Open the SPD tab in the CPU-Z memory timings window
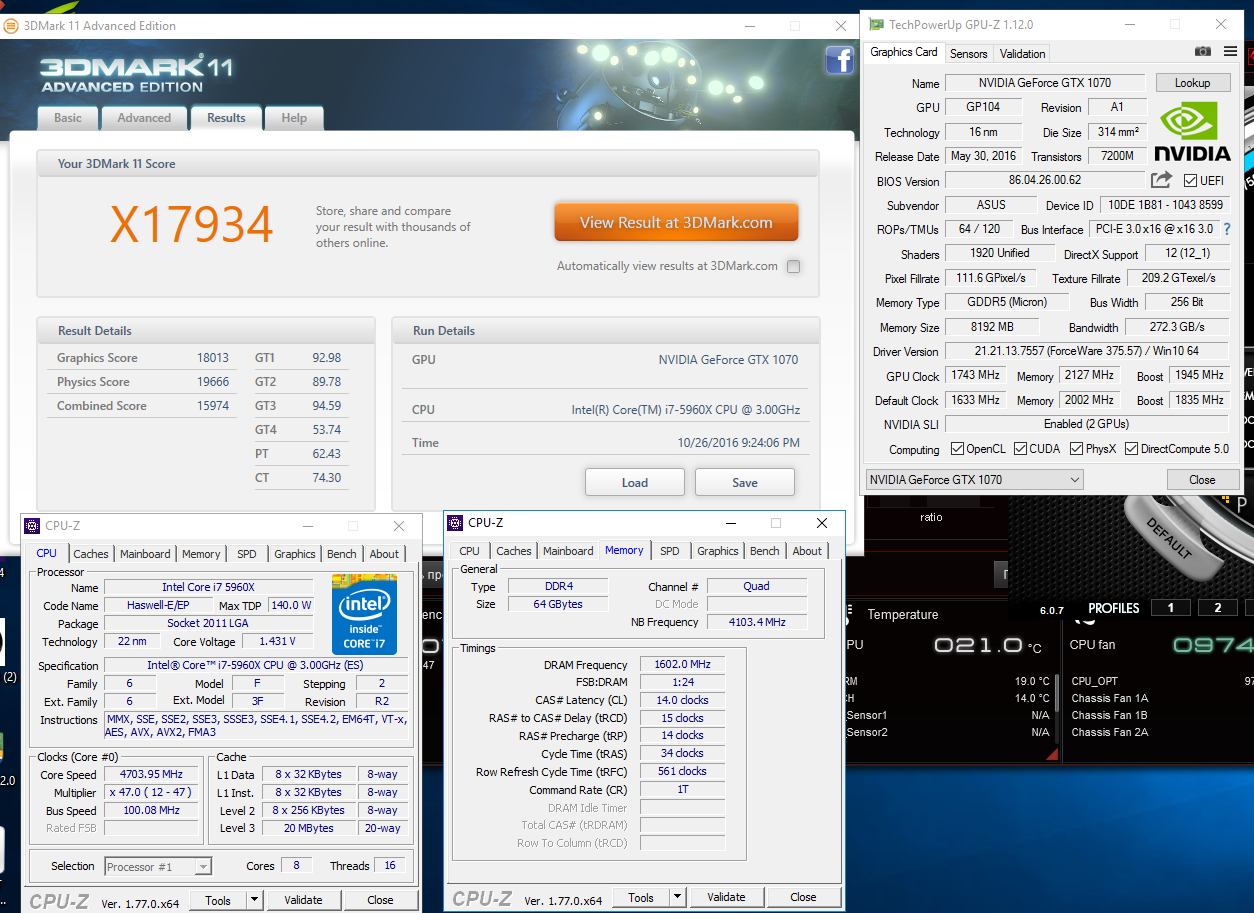Screen dimensions: 1254x913 (x=670, y=551)
